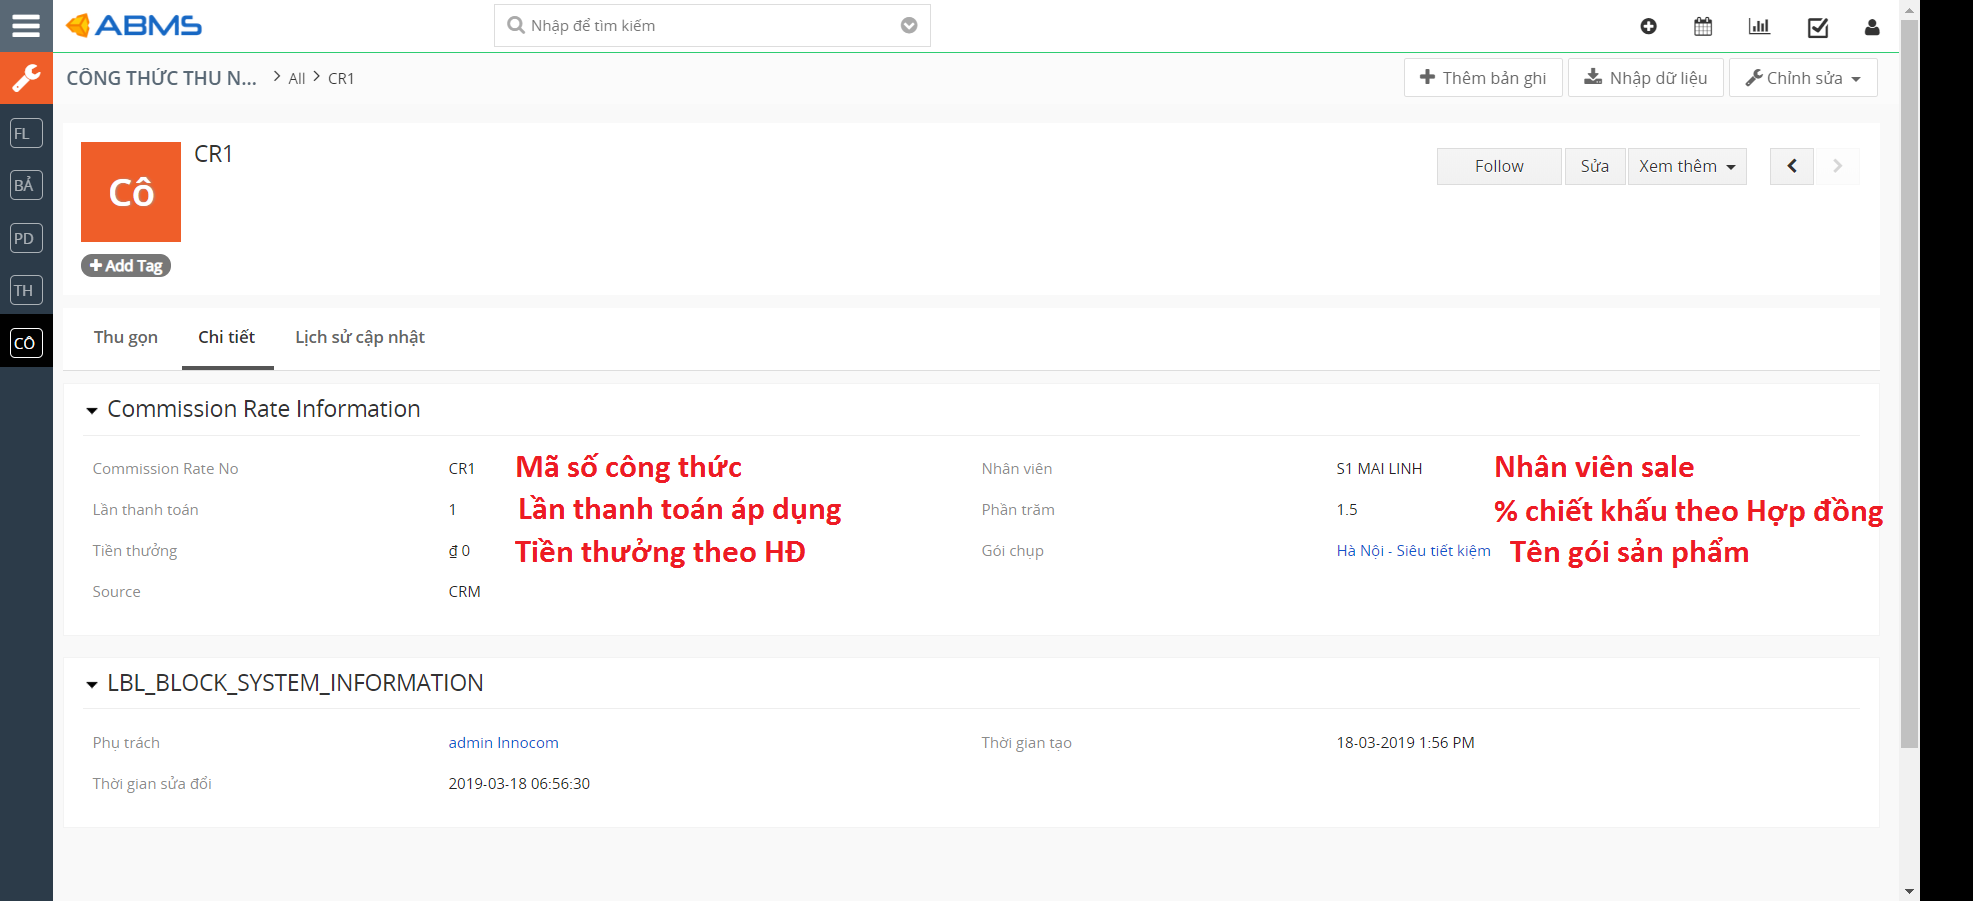Screen dimensions: 1973x901
Task: Open the Chỉnh sửa dropdown menu
Action: (x=1802, y=78)
